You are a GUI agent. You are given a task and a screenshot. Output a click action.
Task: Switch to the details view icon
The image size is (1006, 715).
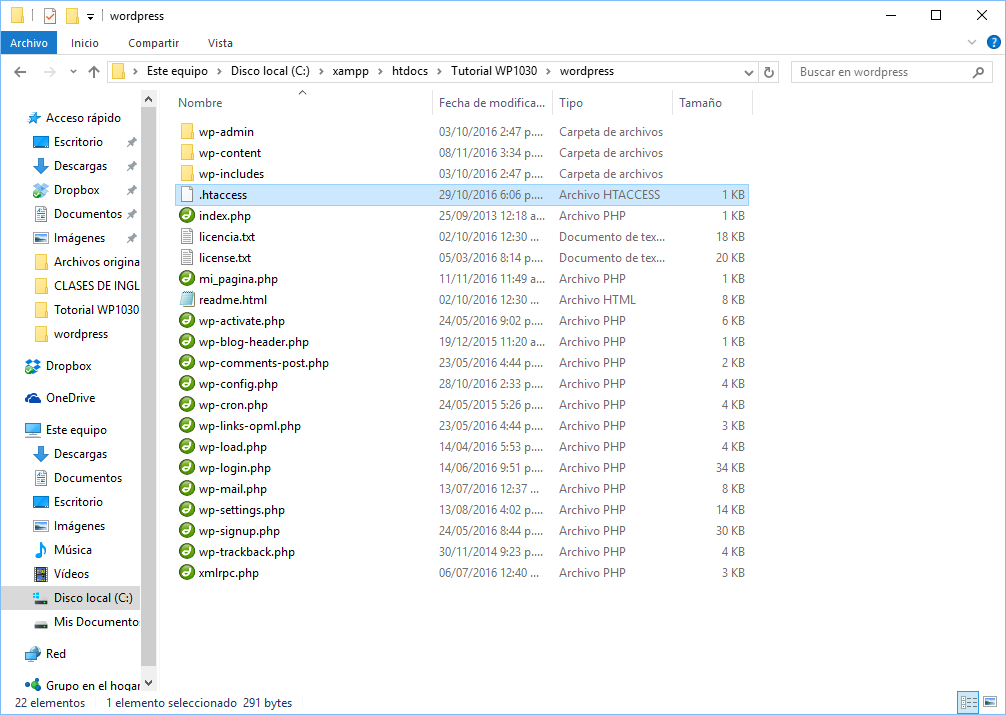pos(968,702)
